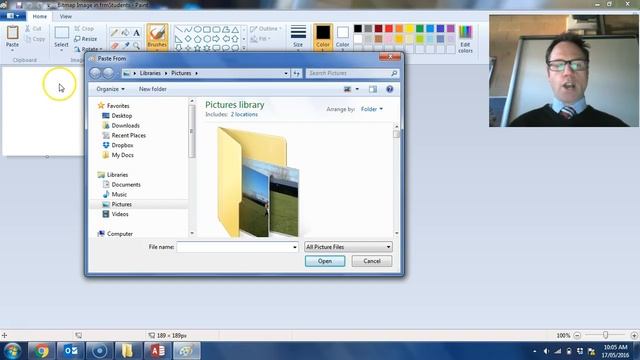Open the Arrange by Folder dropdown
The width and height of the screenshot is (640, 360).
point(372,109)
